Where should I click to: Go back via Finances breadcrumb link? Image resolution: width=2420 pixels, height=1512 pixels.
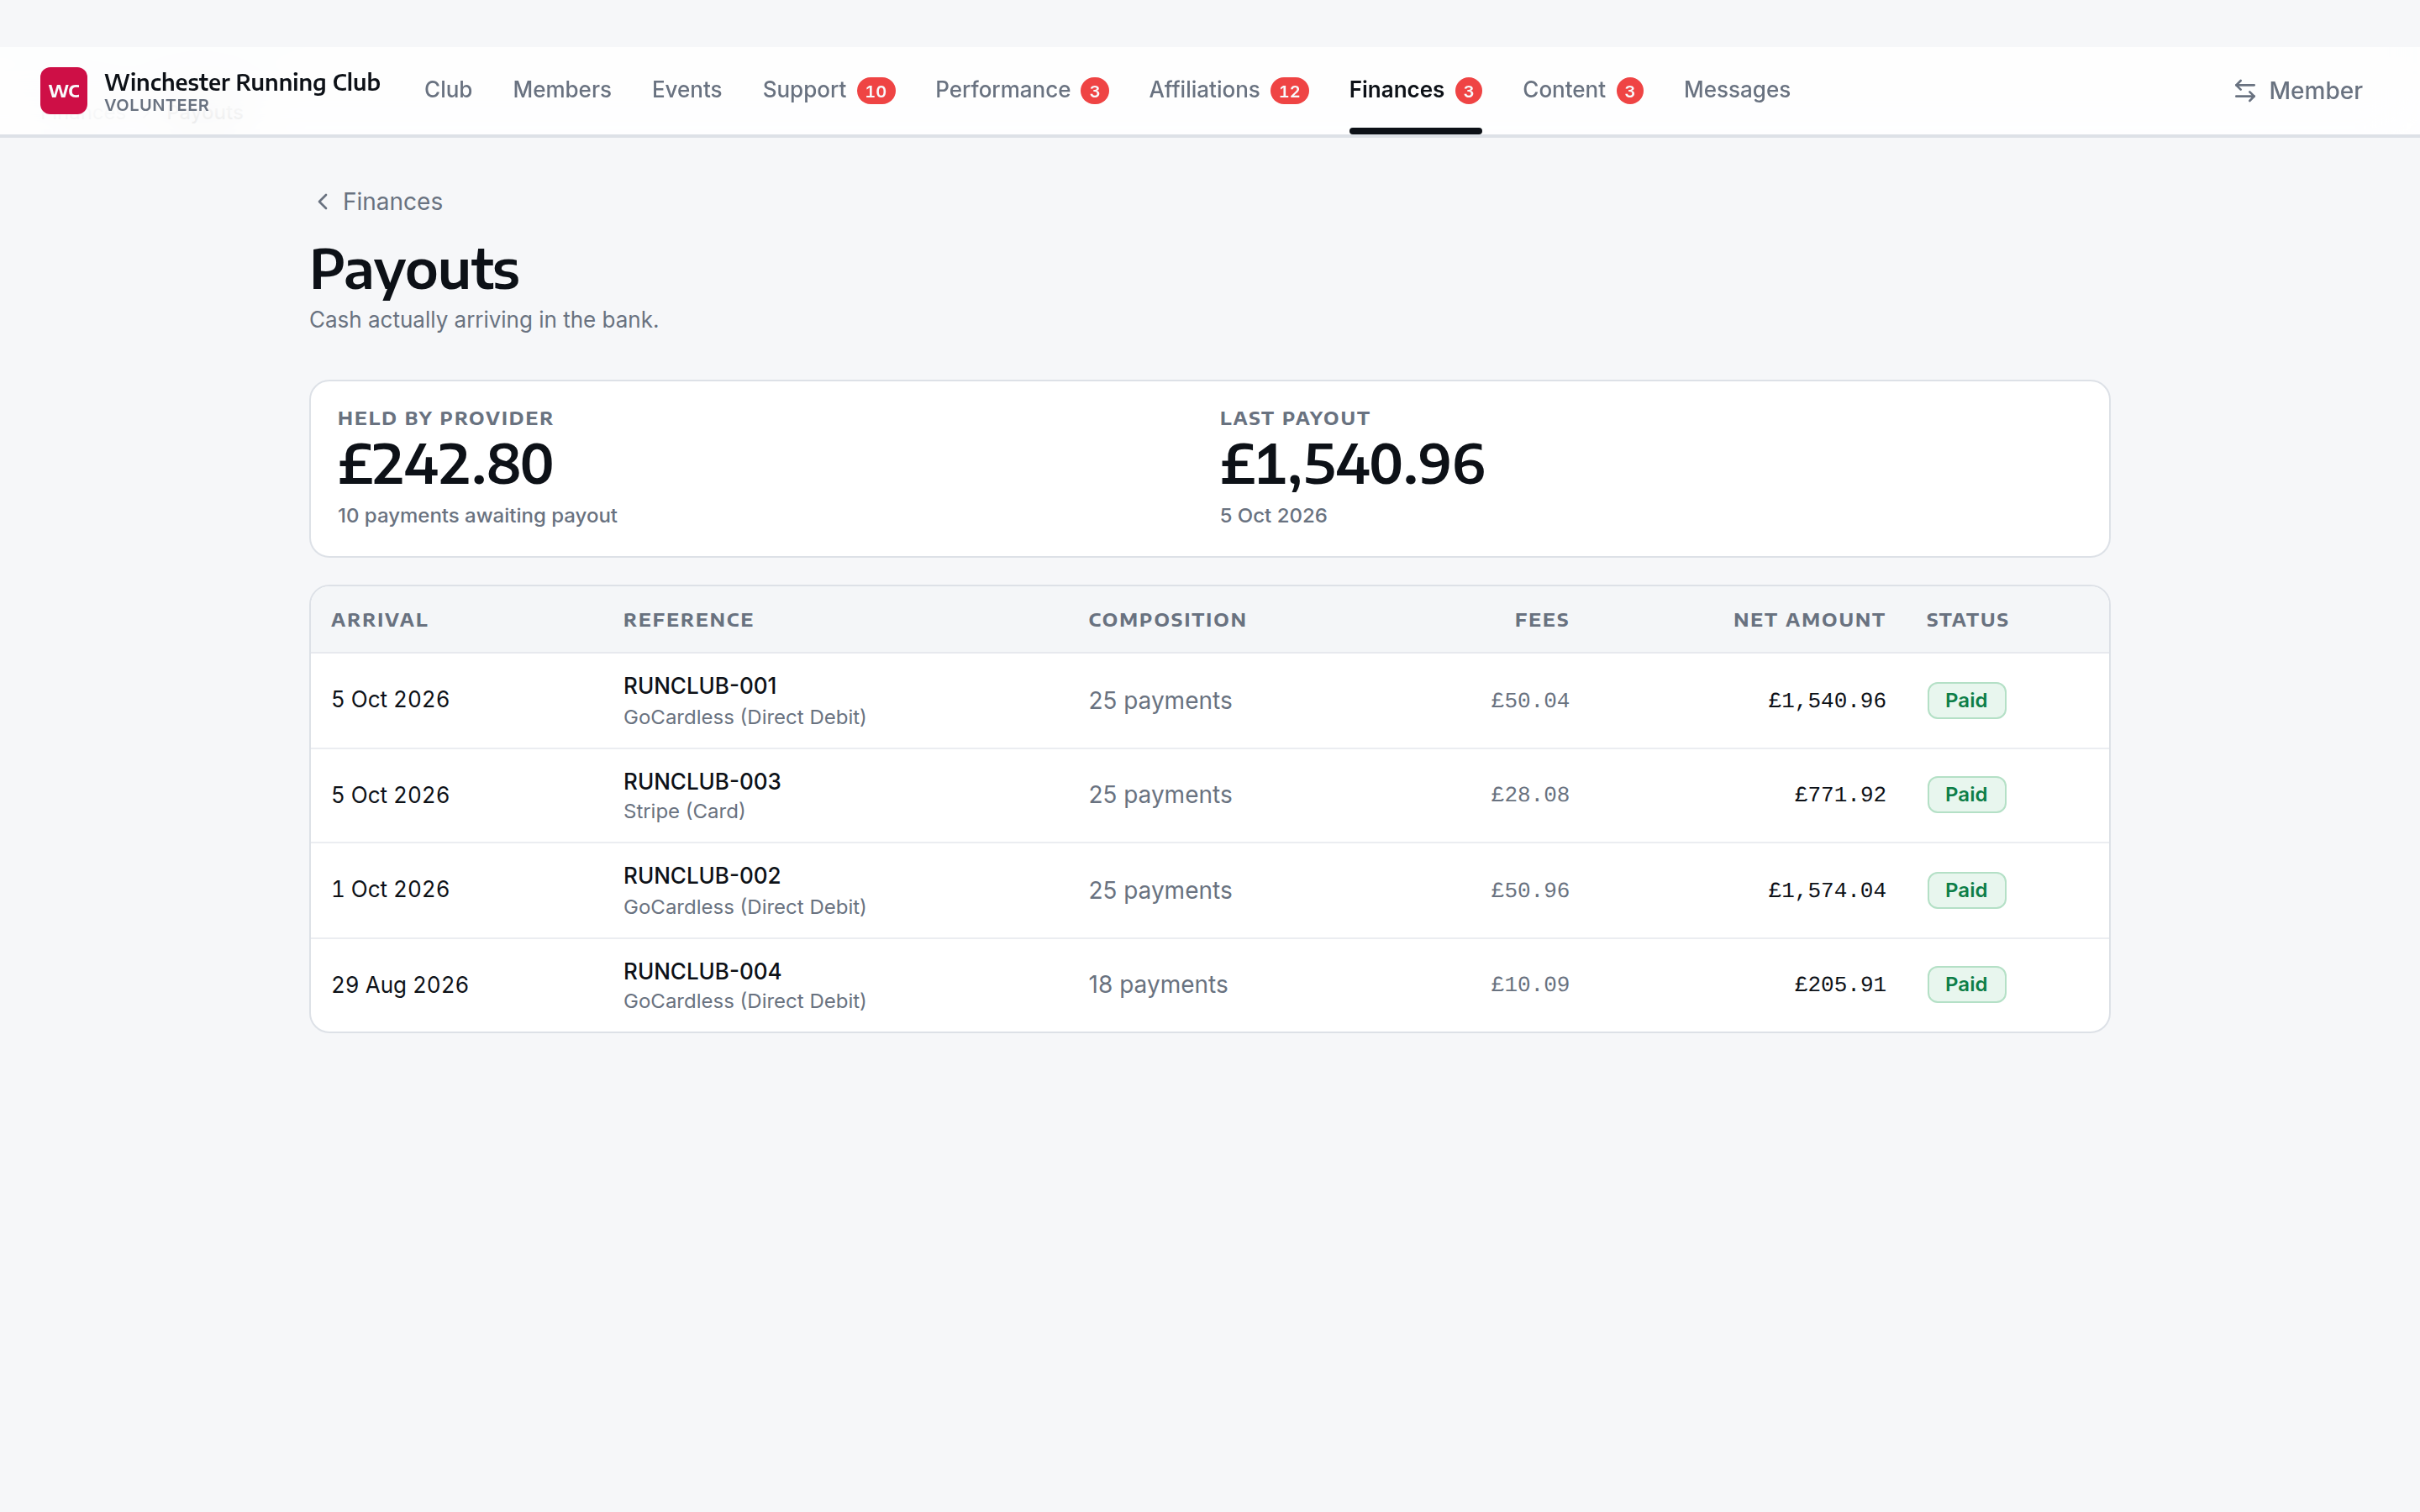click(392, 202)
